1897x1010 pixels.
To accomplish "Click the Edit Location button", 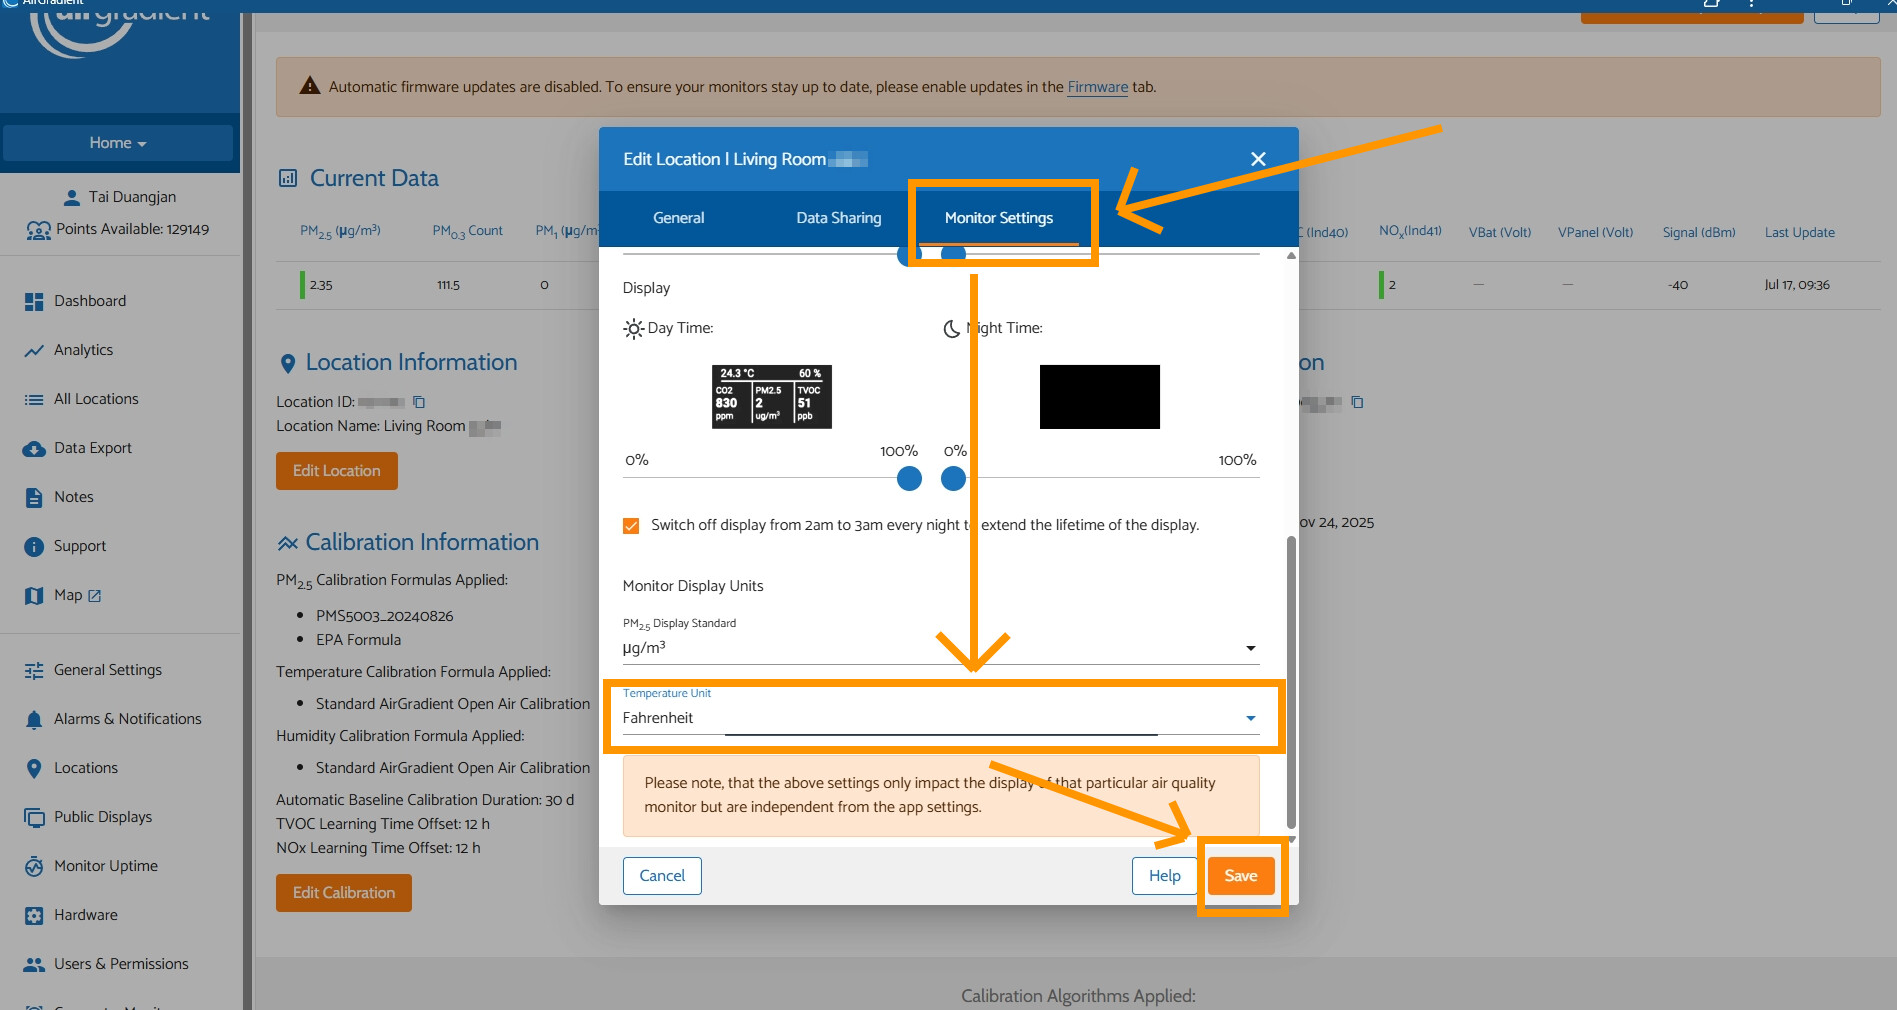I will pos(337,471).
